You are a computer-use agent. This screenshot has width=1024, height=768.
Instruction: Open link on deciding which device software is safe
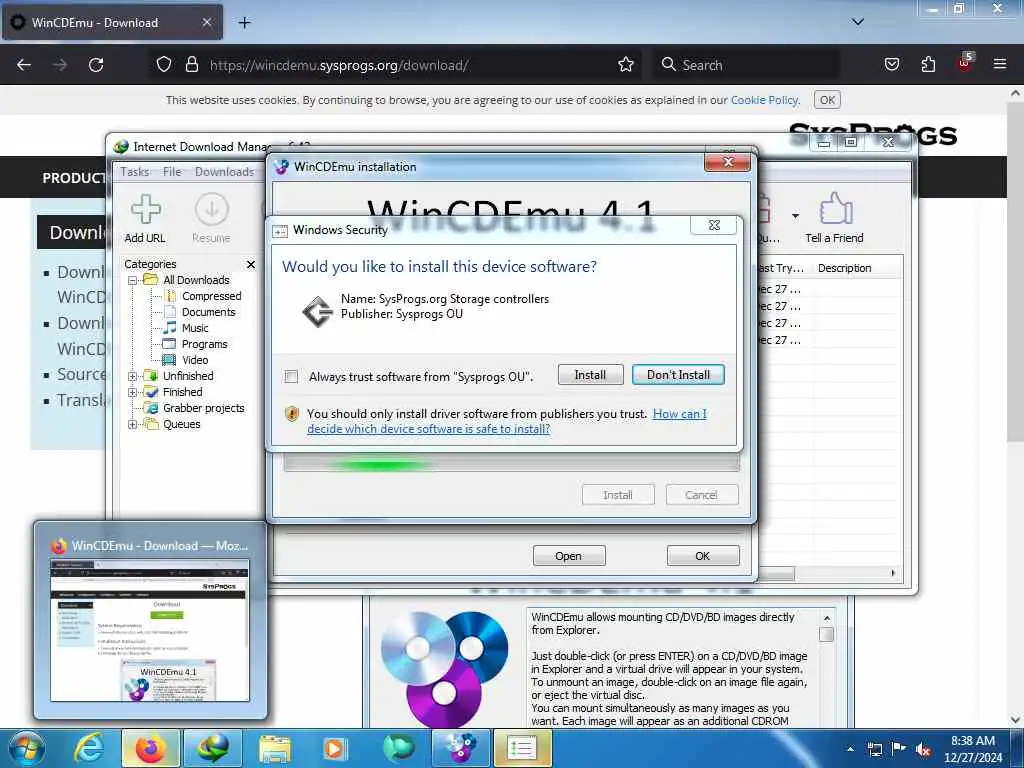(507, 421)
